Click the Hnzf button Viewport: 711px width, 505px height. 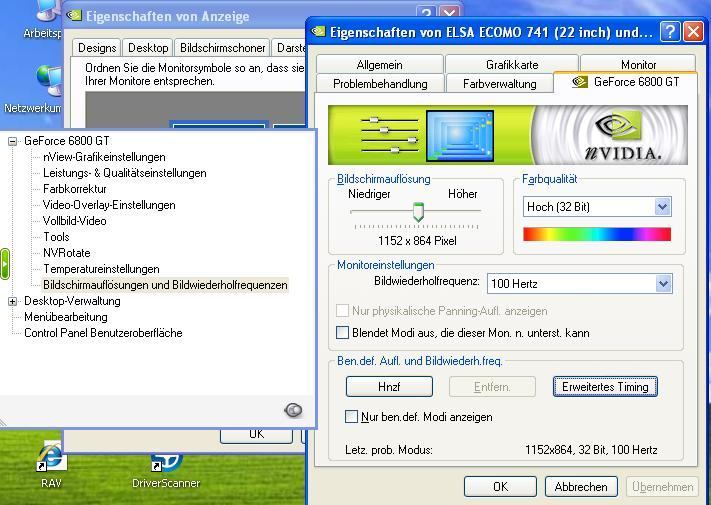point(389,387)
